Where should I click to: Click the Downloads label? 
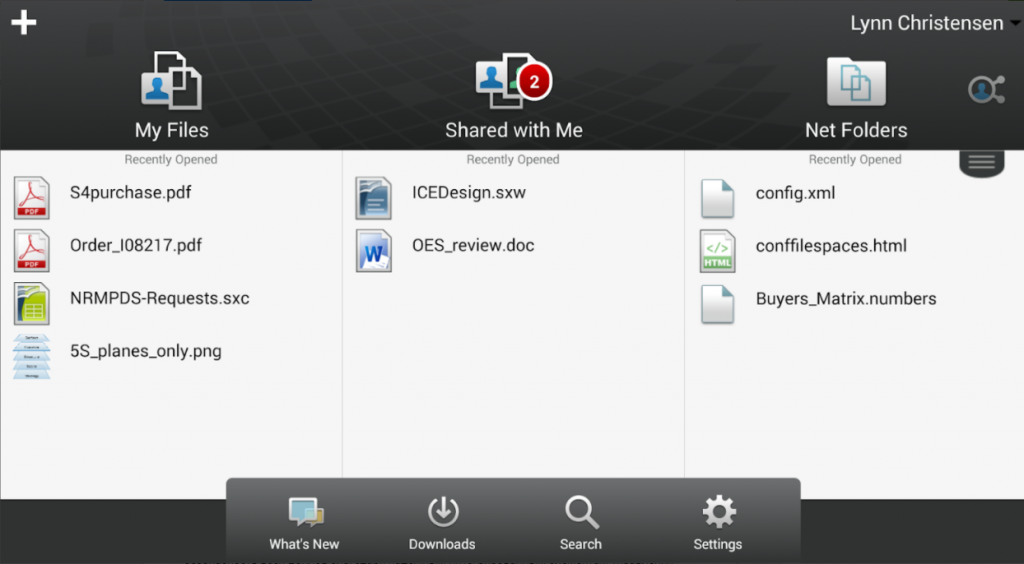coord(442,544)
